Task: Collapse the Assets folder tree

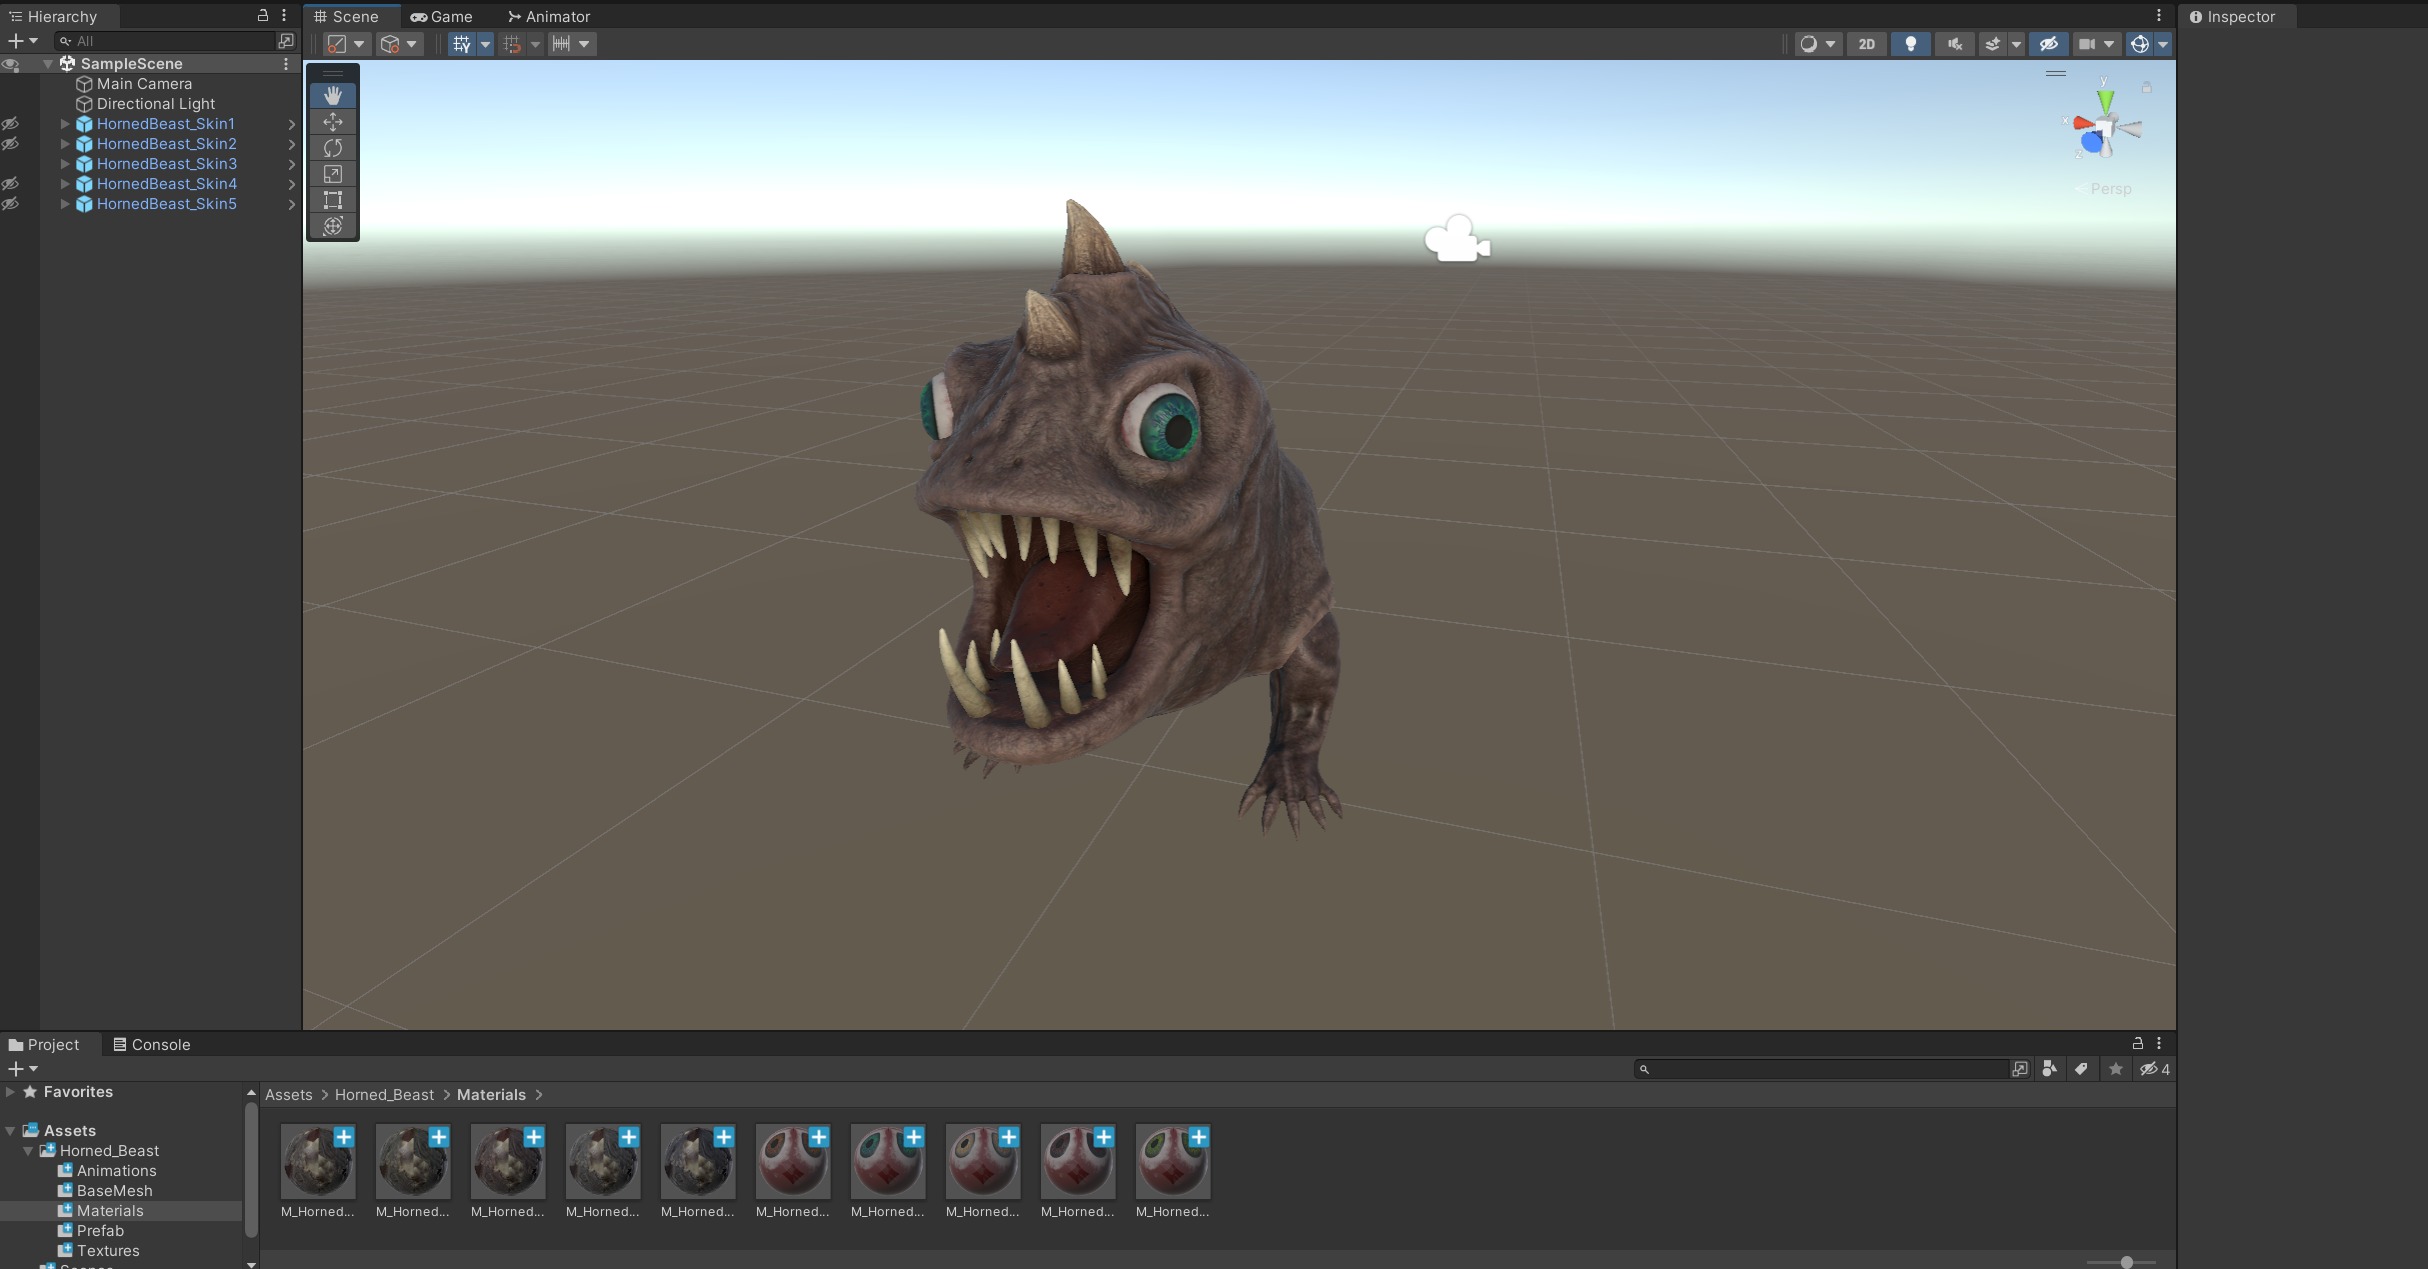Action: click(10, 1131)
